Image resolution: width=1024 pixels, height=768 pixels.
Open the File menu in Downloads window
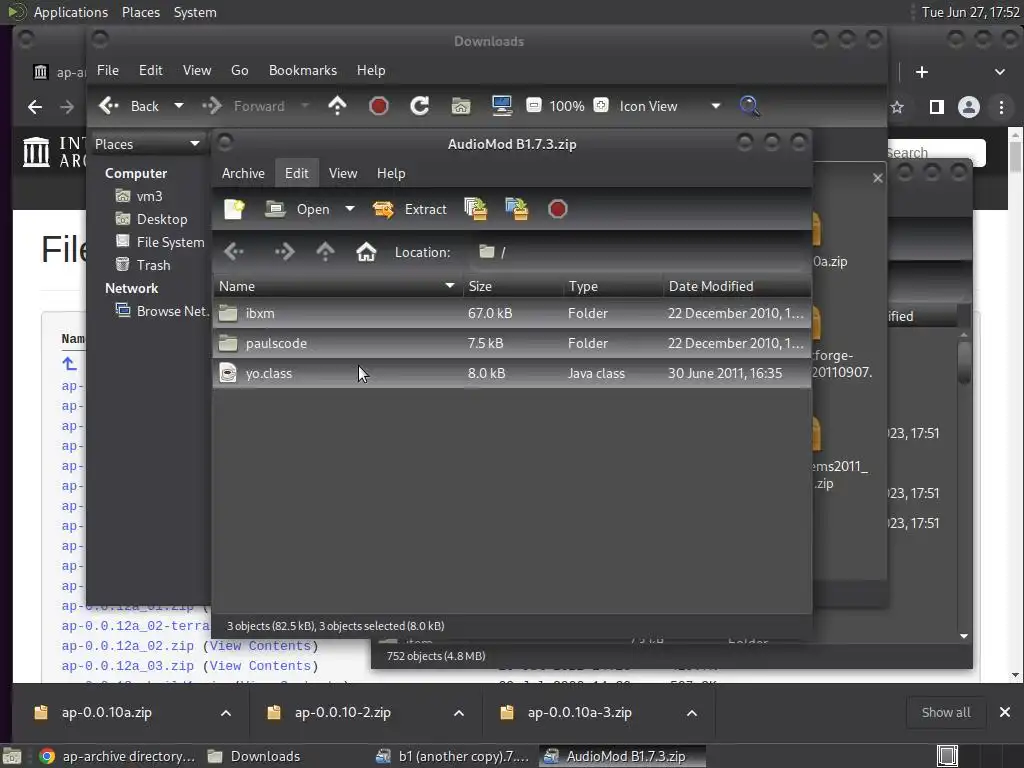pos(108,71)
